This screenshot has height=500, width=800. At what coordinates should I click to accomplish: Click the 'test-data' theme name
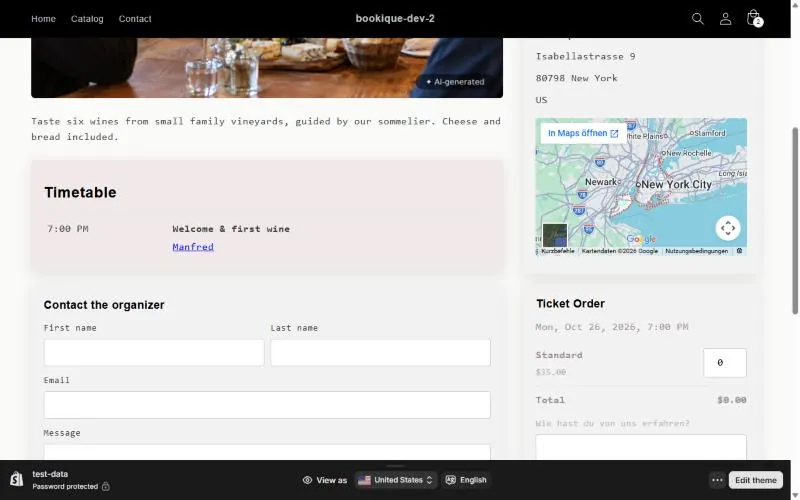(x=50, y=474)
